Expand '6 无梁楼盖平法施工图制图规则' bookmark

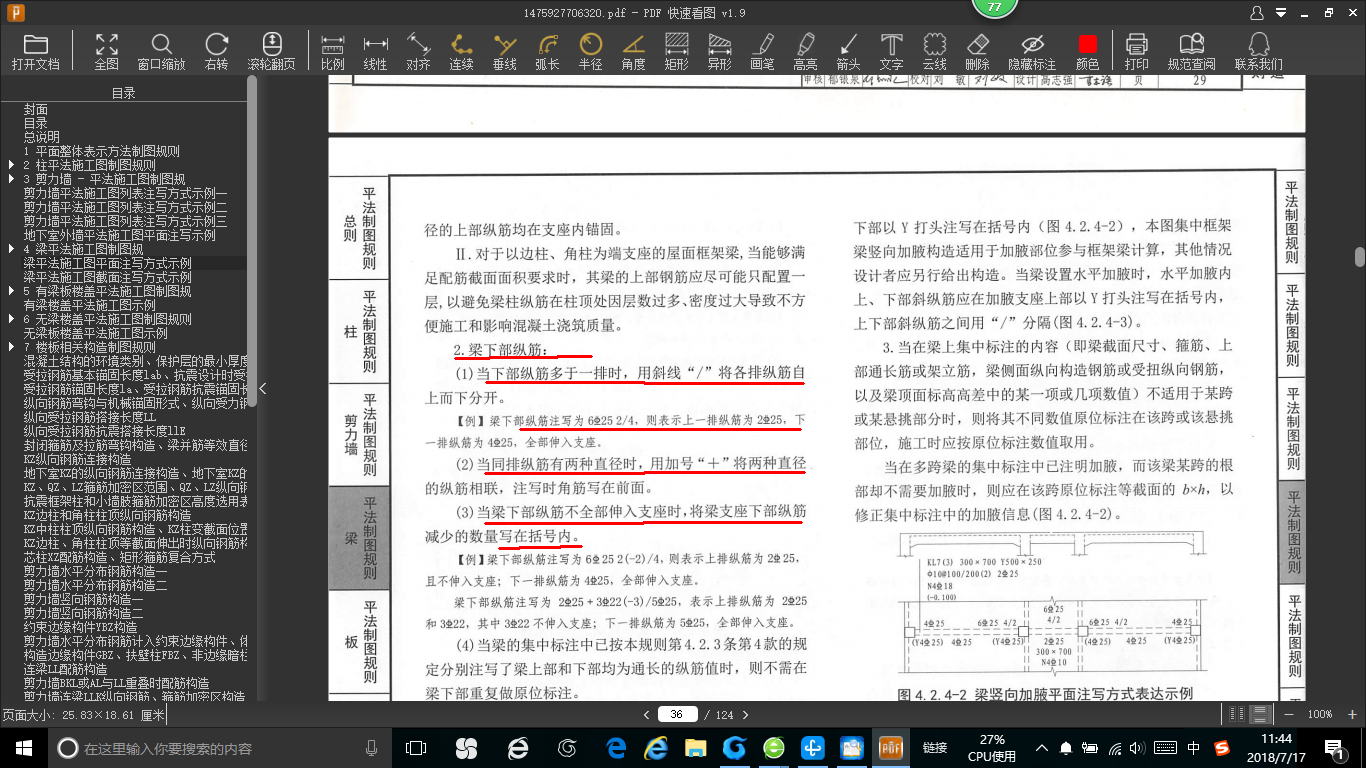[x=11, y=319]
